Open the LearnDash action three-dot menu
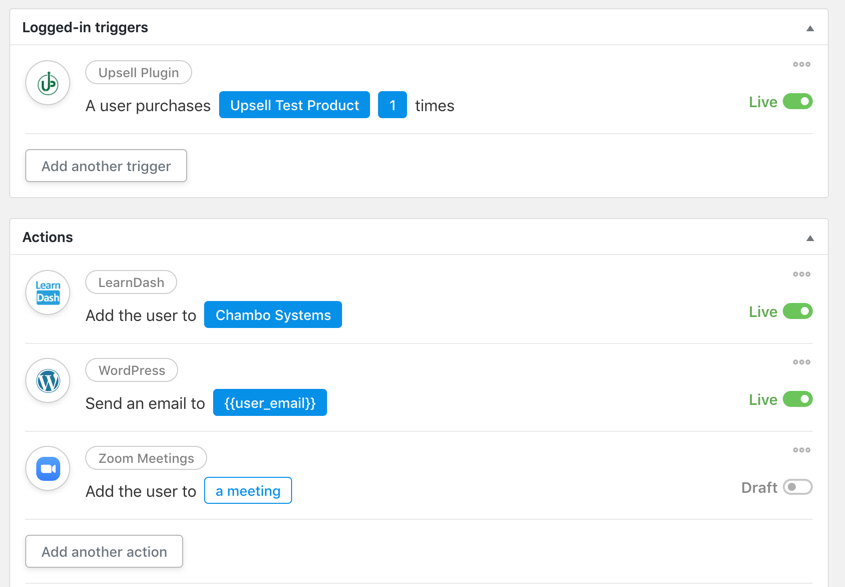The width and height of the screenshot is (845, 587). coord(801,274)
